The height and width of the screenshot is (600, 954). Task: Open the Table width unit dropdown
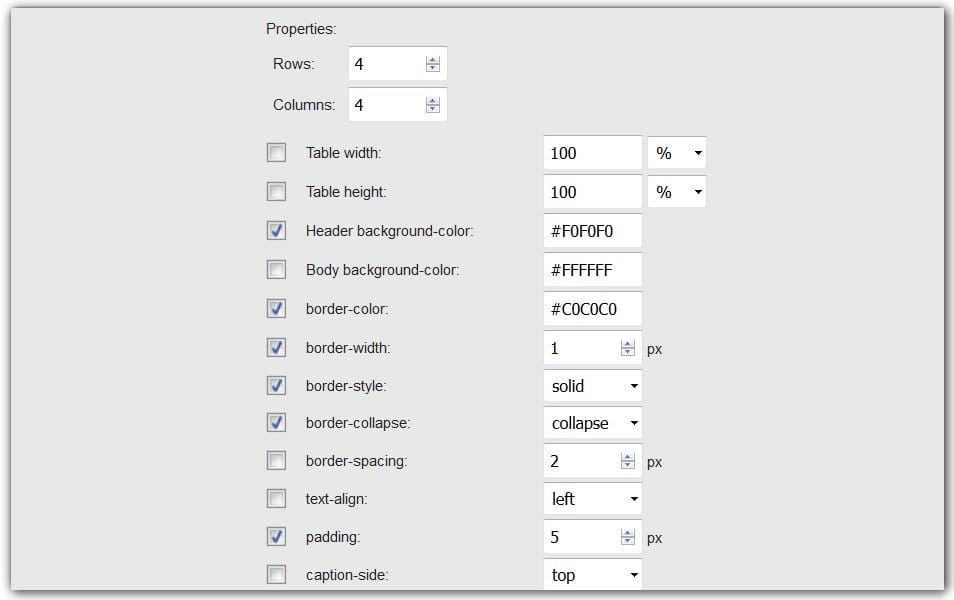click(x=677, y=152)
